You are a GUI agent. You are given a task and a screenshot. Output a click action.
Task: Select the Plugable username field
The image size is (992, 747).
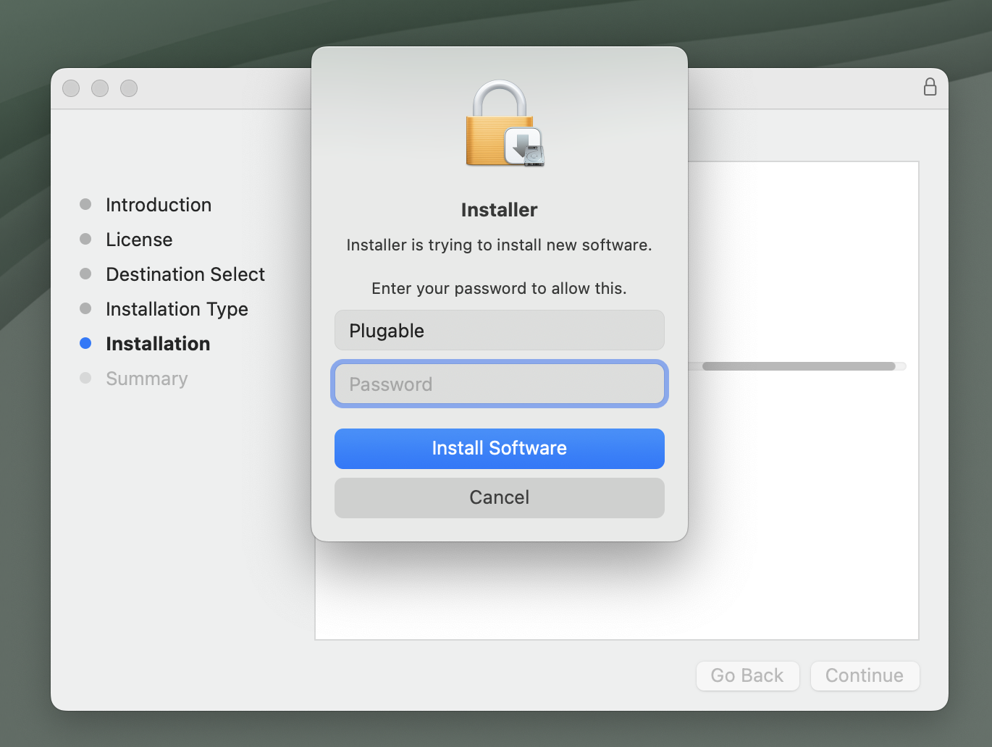point(499,330)
